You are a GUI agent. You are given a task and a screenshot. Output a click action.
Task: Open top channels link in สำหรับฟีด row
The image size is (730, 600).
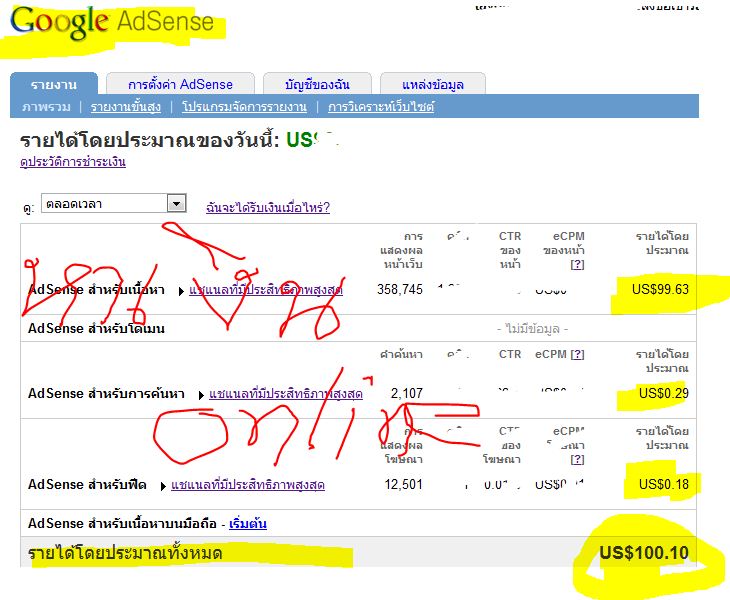(x=248, y=485)
